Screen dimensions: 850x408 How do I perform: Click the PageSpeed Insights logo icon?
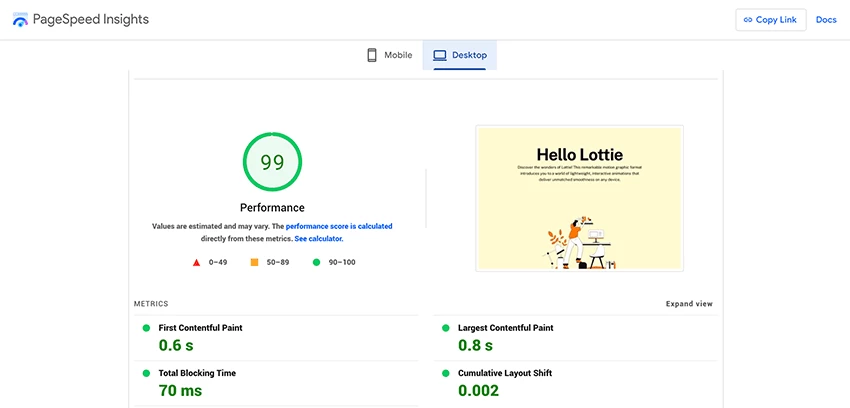pyautogui.click(x=20, y=20)
